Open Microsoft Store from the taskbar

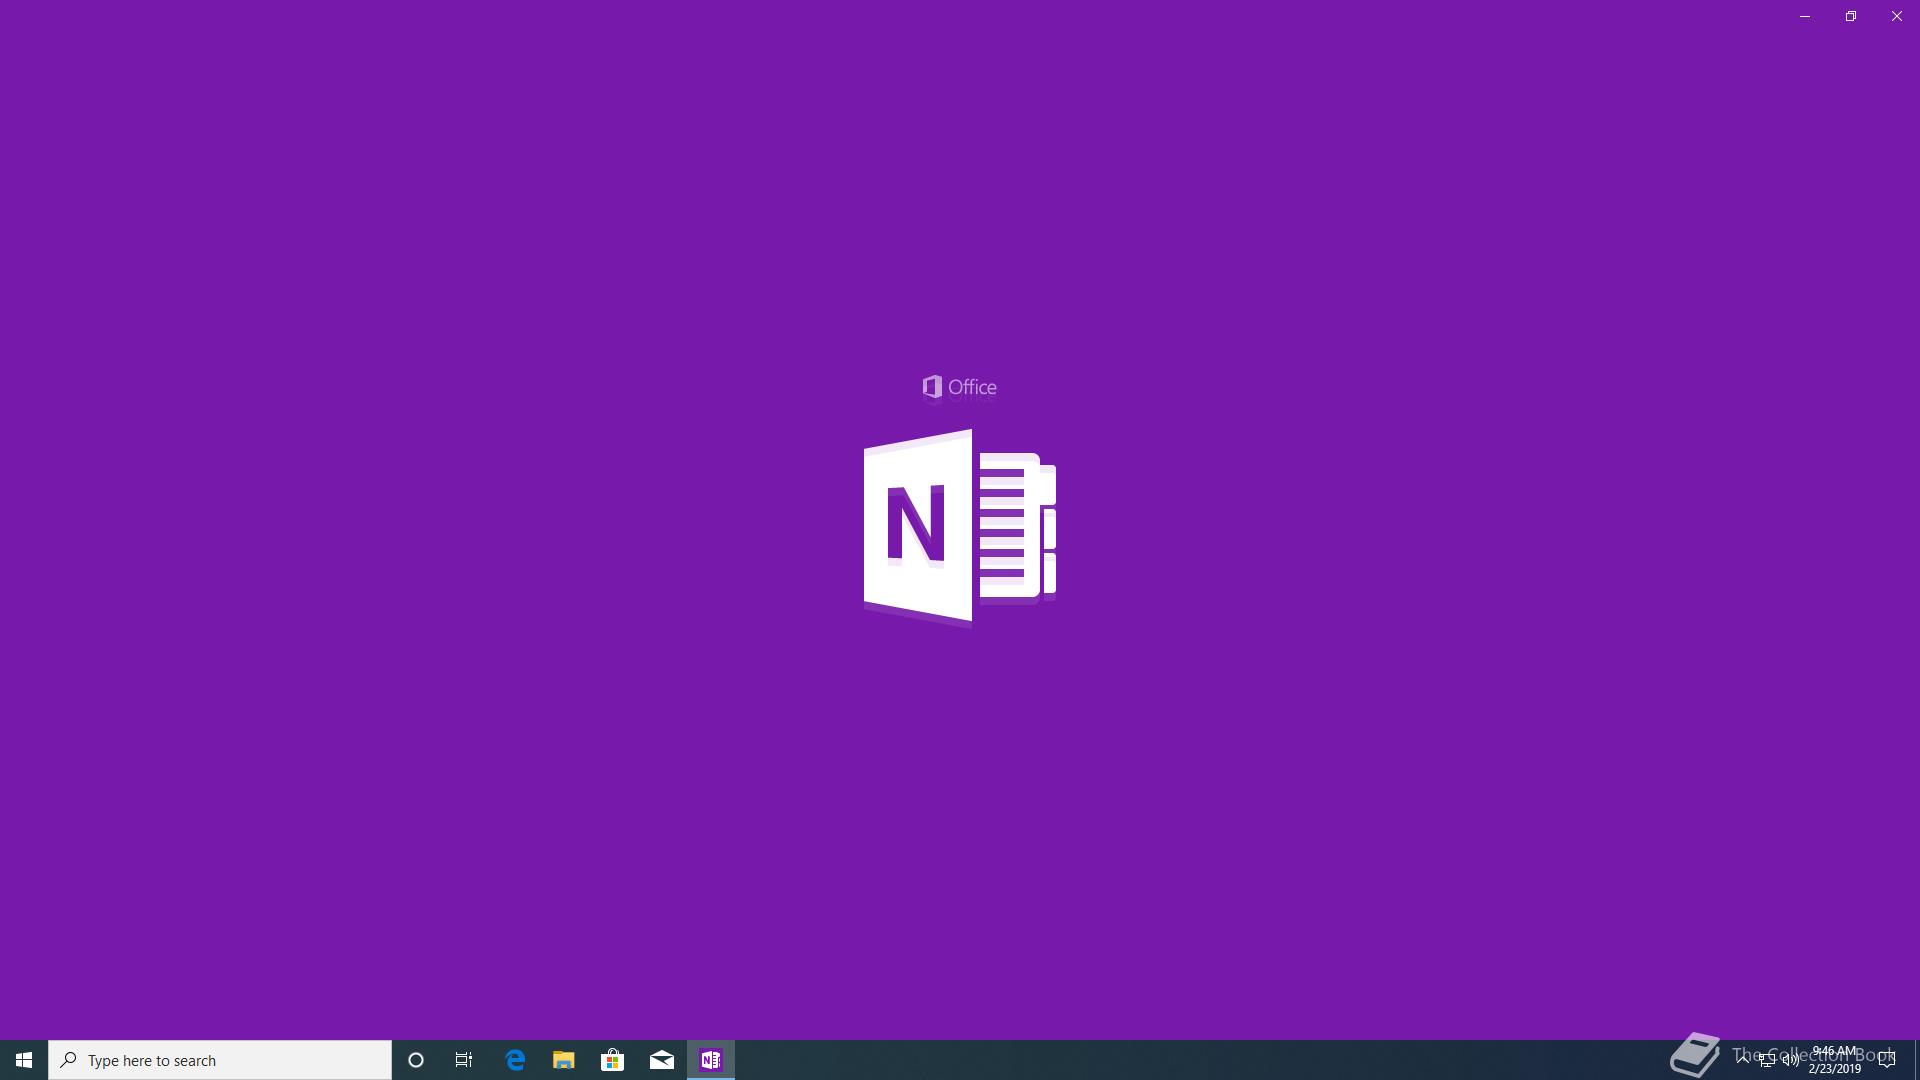tap(612, 1060)
